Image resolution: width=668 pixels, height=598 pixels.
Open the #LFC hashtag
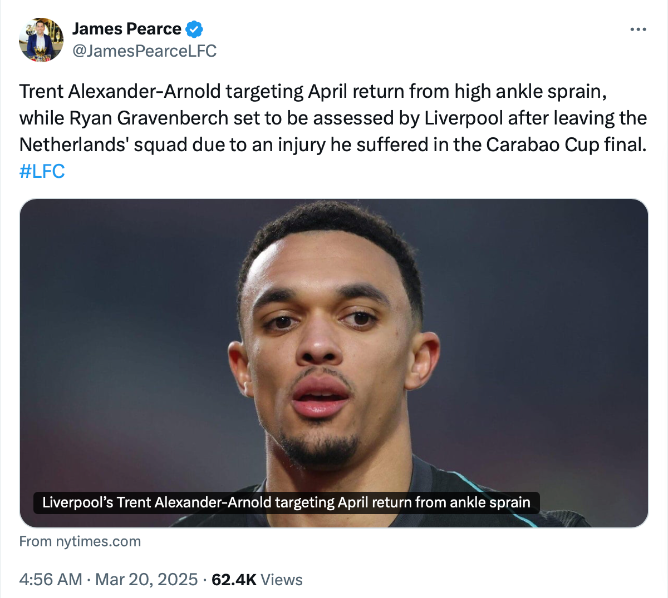coord(41,170)
